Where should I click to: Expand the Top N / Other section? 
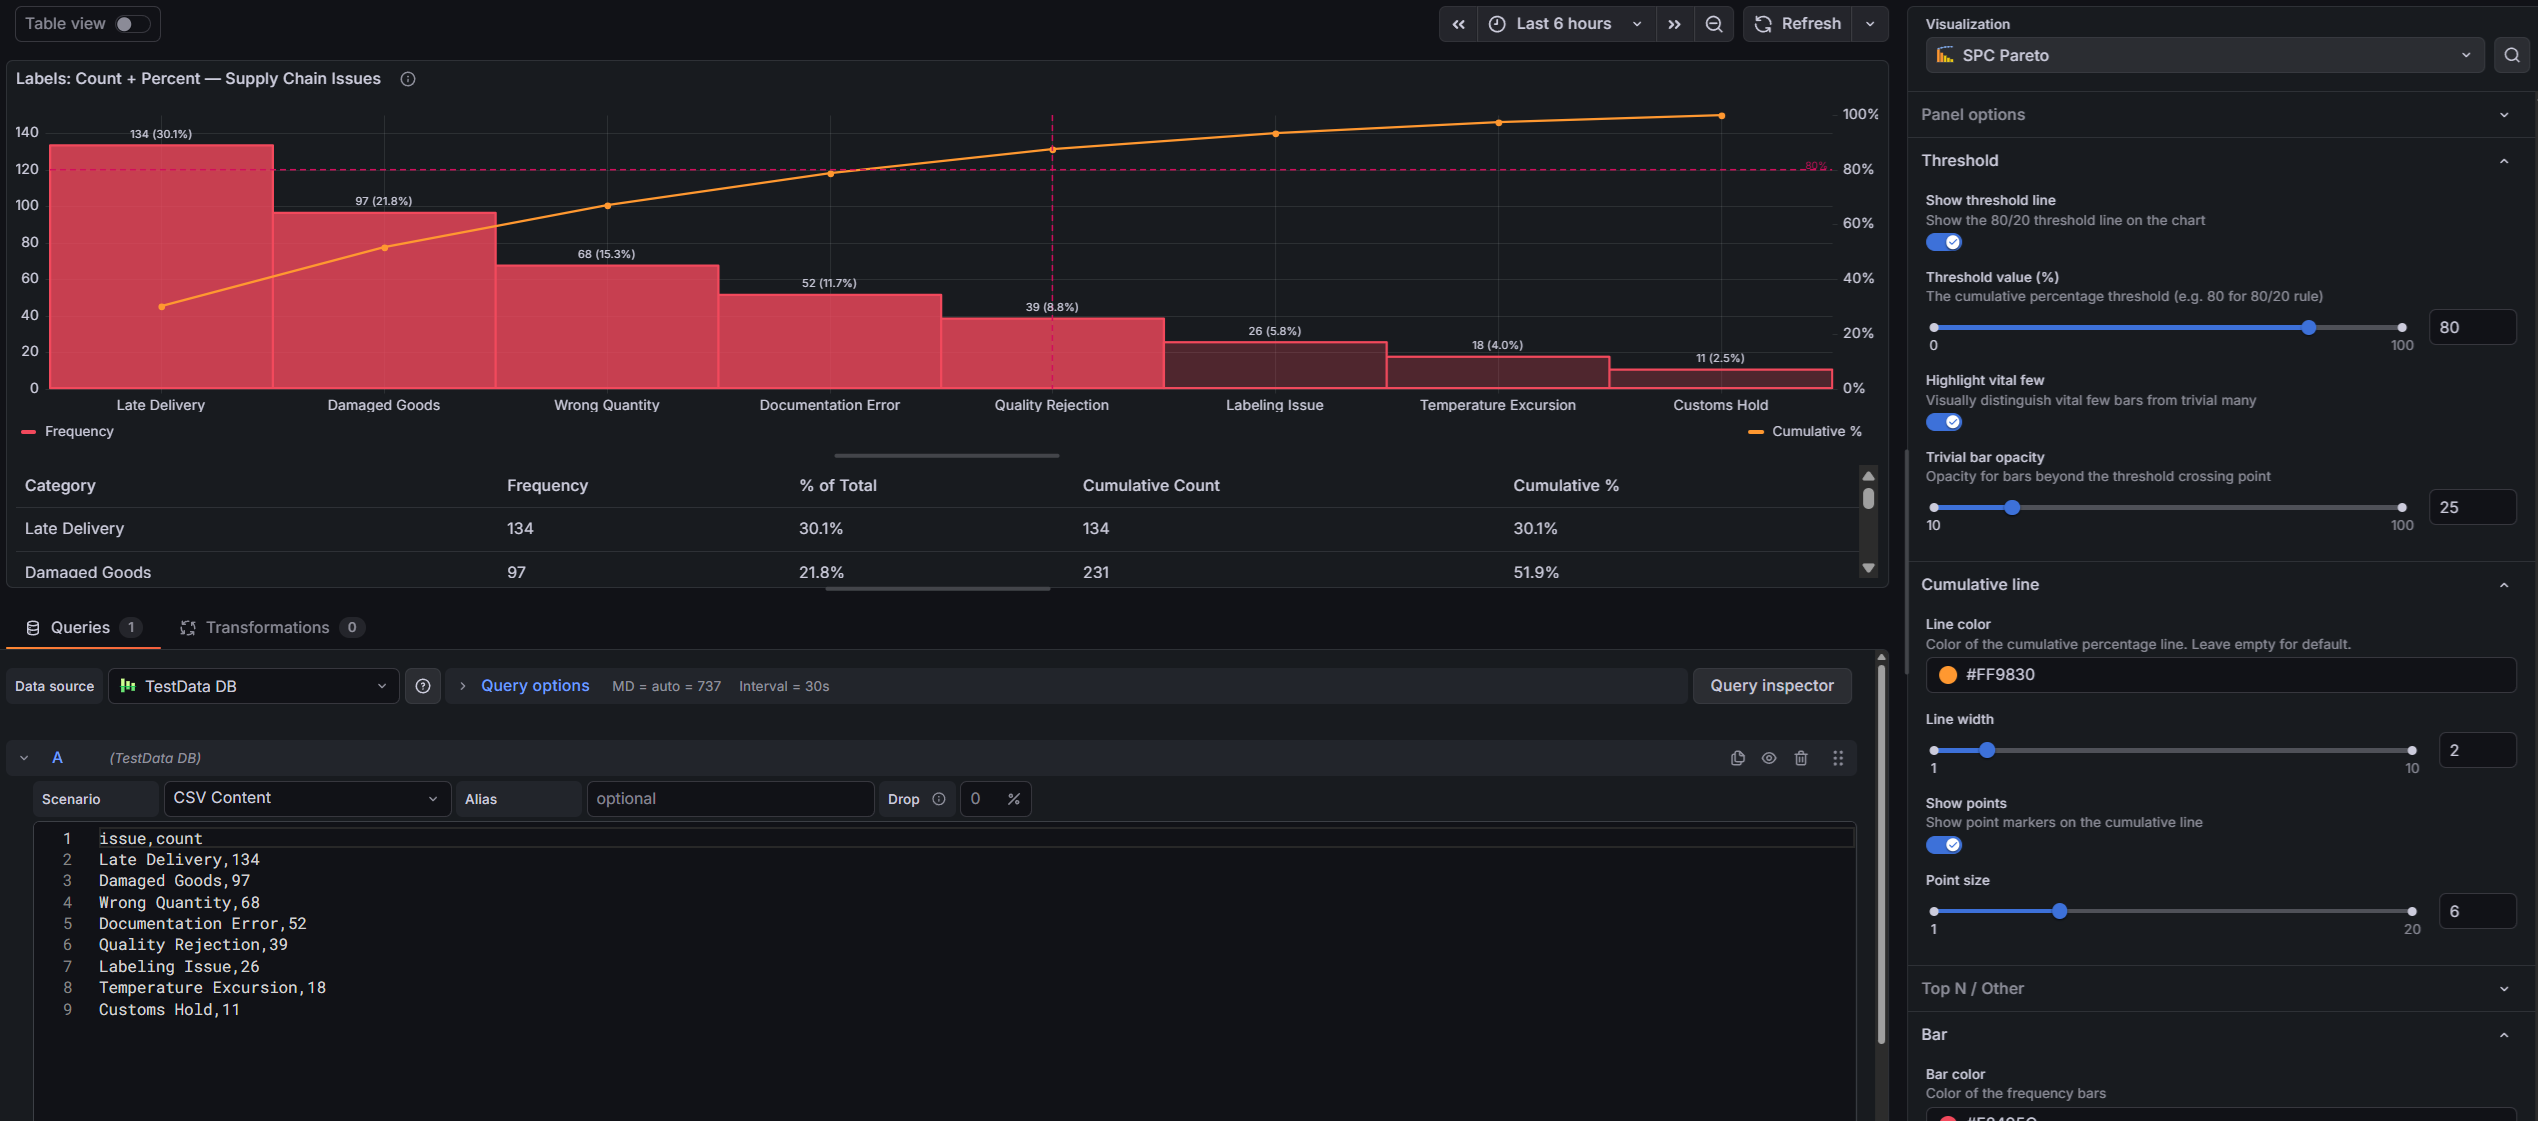(2212, 988)
